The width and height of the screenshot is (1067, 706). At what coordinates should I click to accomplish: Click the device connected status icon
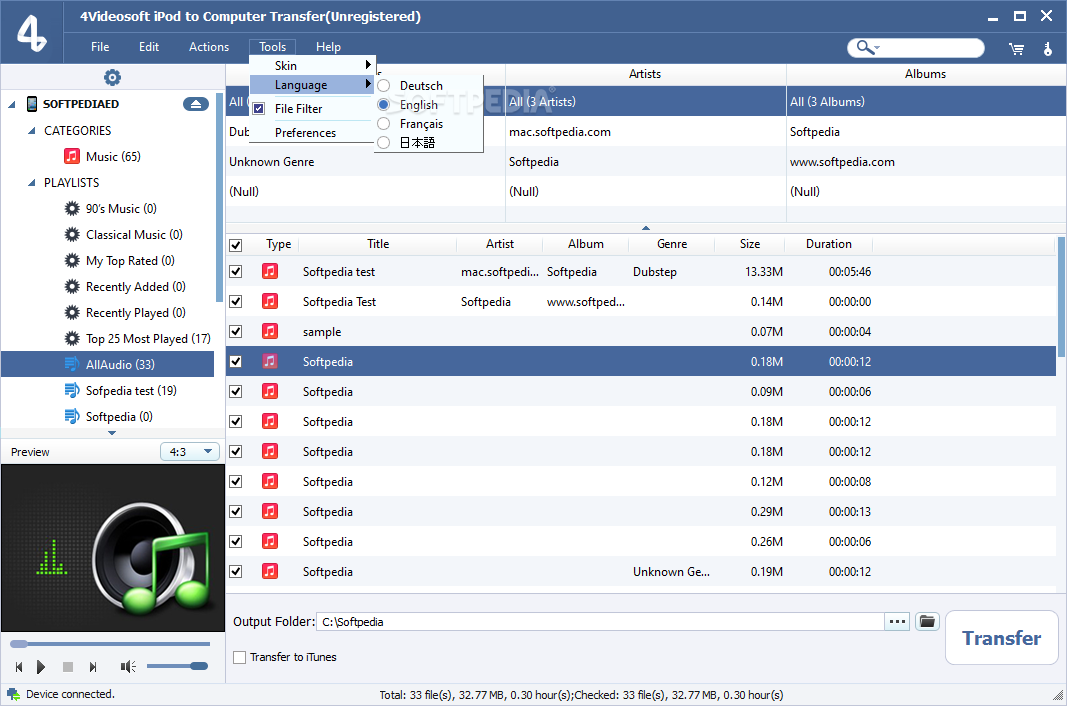[x=13, y=694]
